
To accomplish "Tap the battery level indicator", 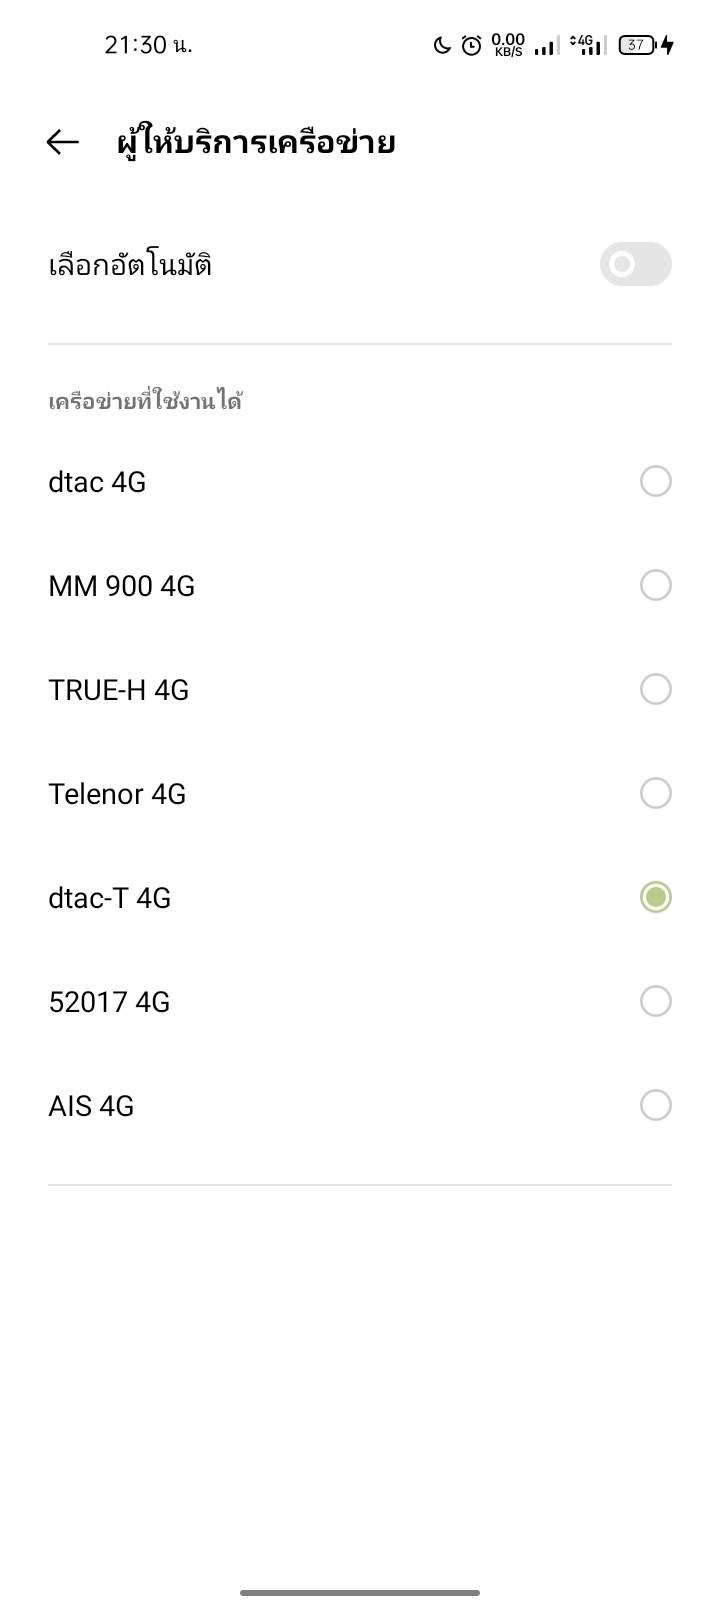I will [x=636, y=45].
